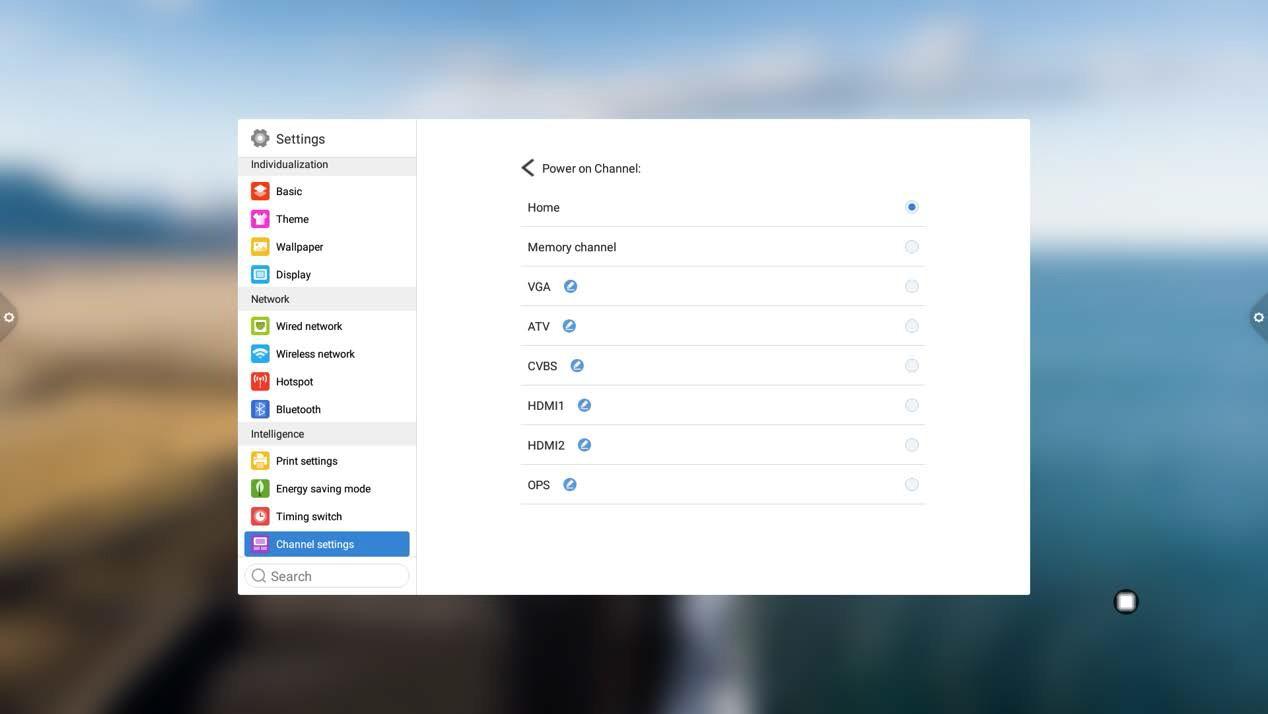The image size is (1268, 714).
Task: Select the ATV radio button
Action: [x=911, y=326]
